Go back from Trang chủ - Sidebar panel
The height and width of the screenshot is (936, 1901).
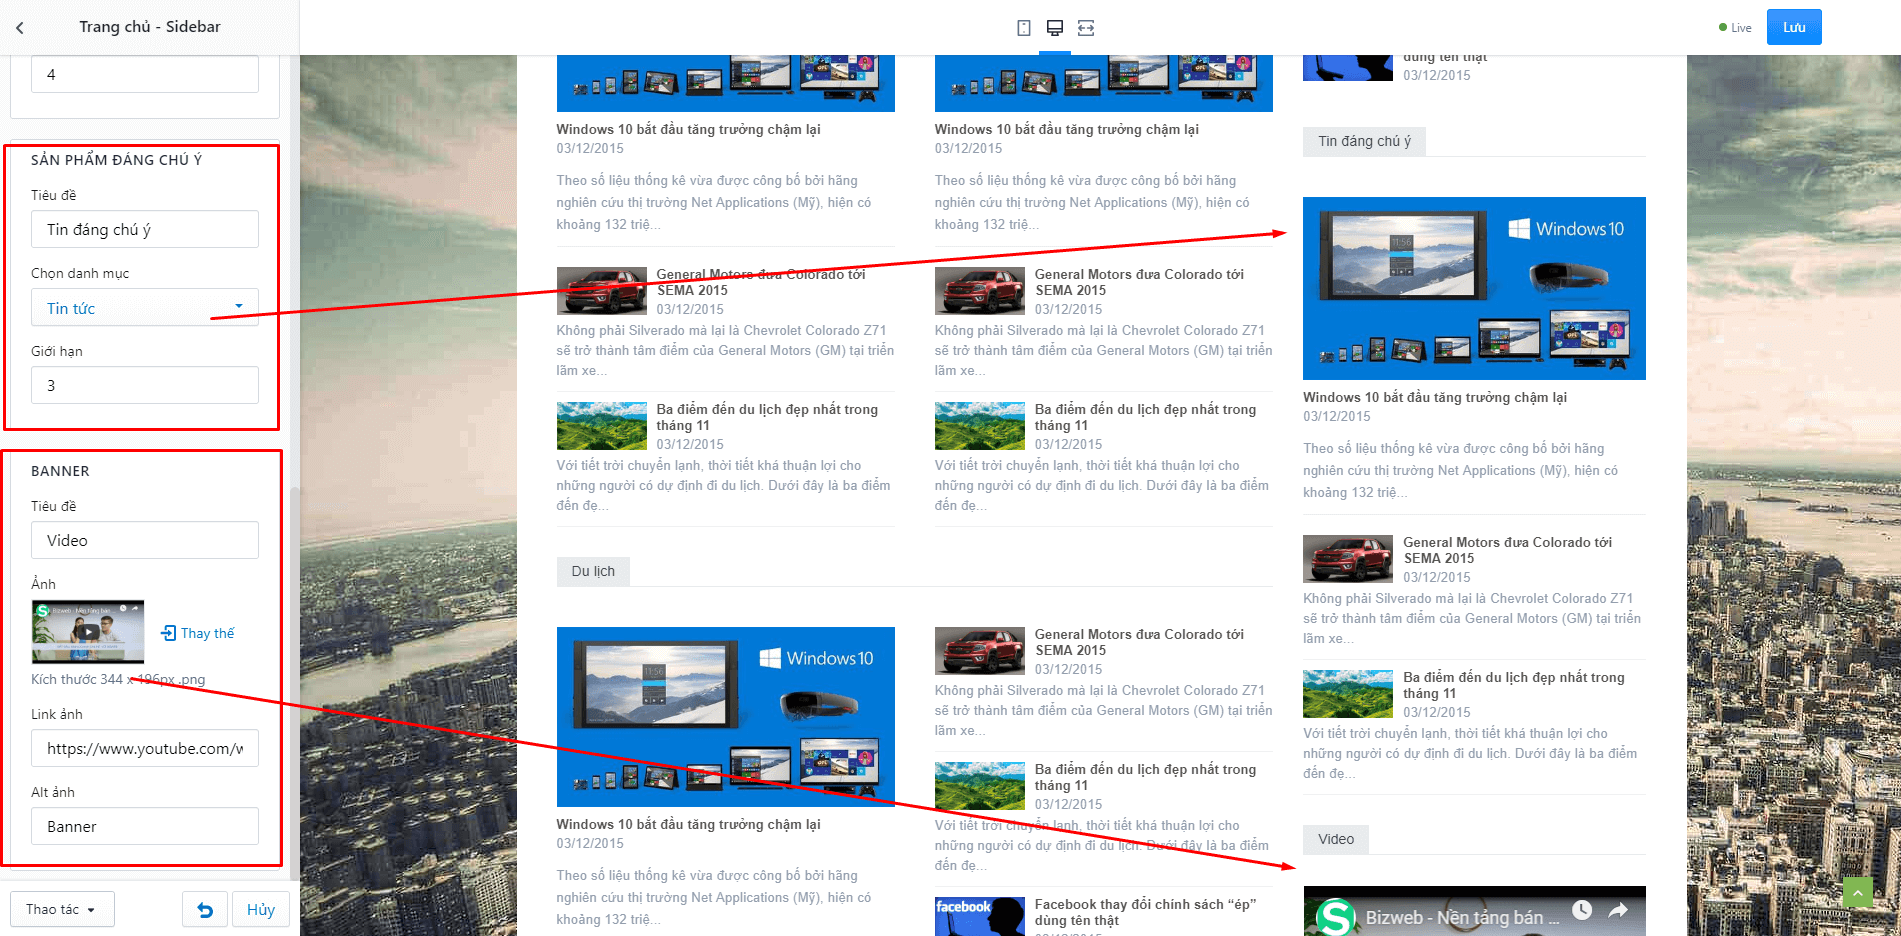coord(20,28)
